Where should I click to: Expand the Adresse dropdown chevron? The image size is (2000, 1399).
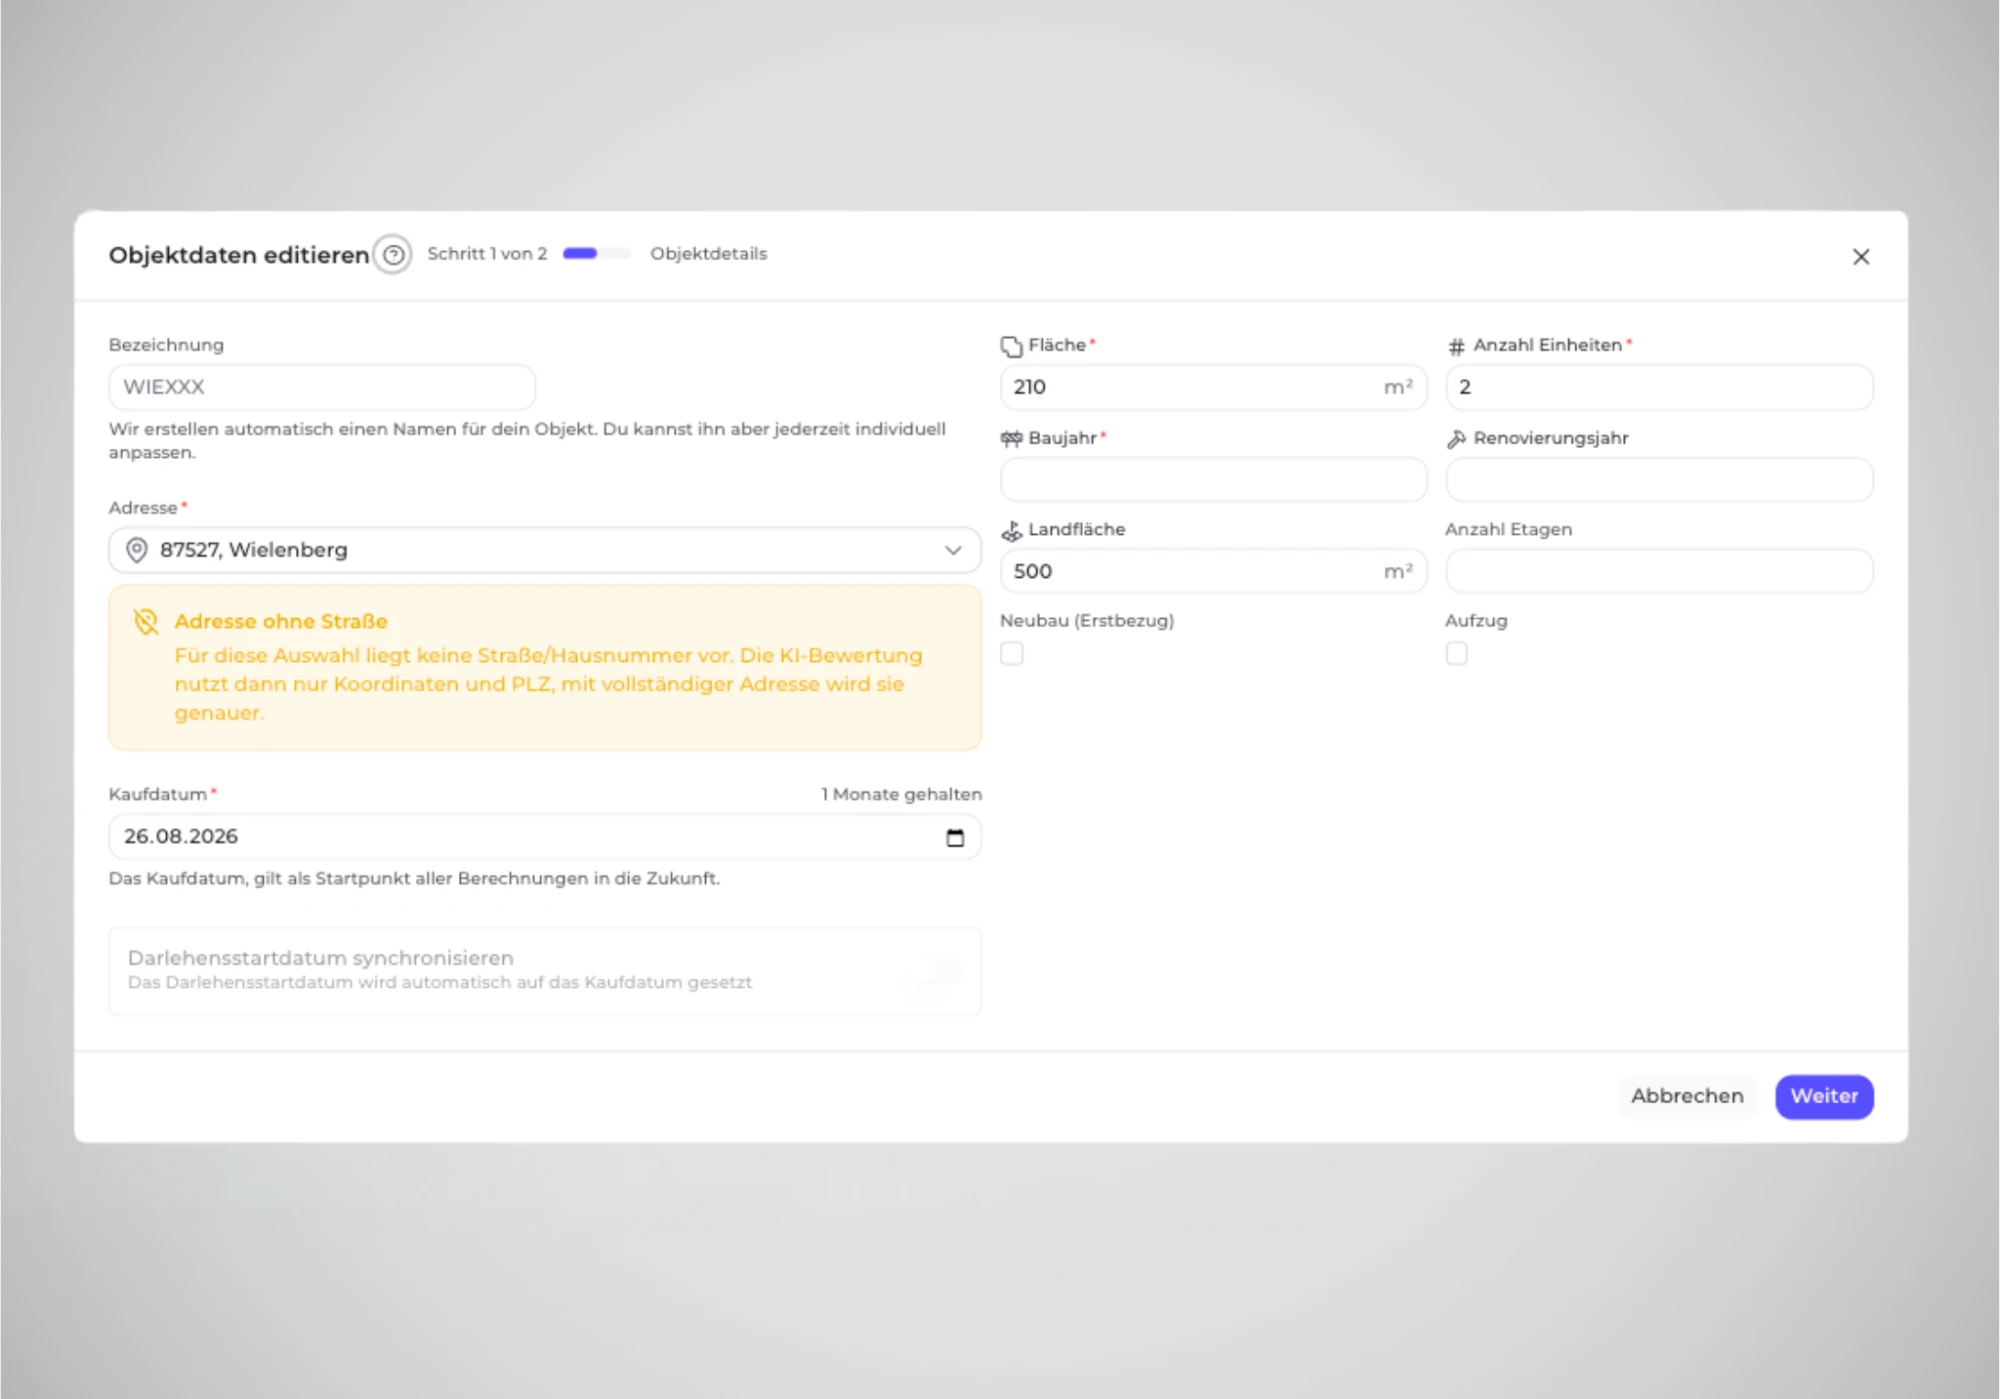click(953, 551)
